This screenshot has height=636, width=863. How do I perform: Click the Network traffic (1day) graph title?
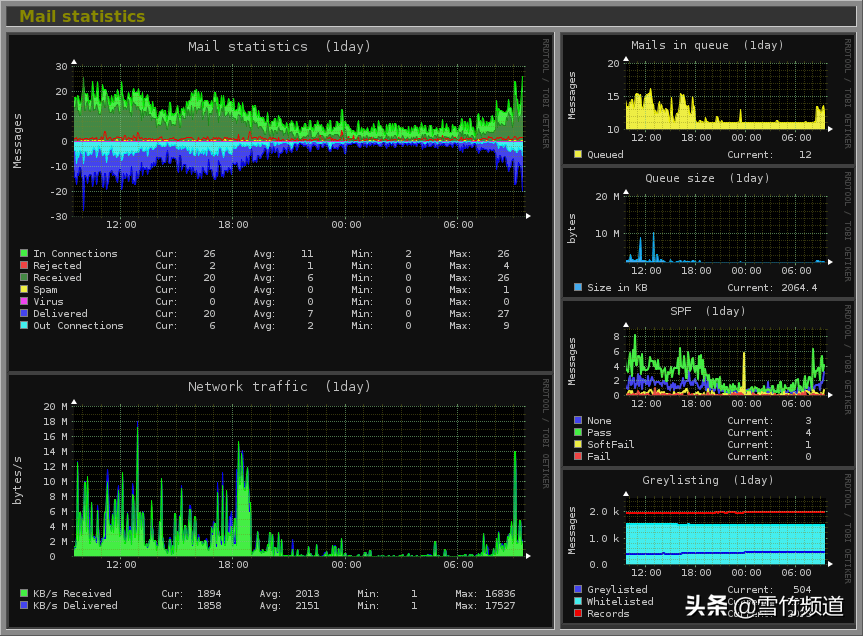coord(279,387)
